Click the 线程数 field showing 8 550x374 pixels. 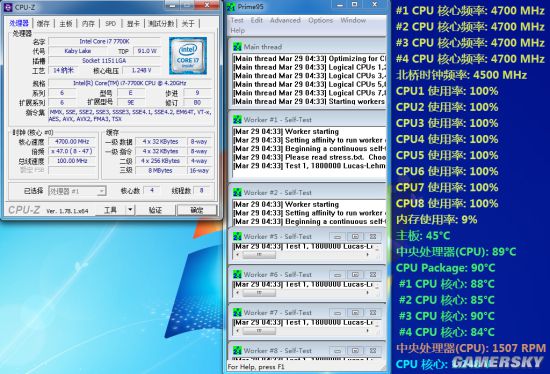(x=201, y=191)
